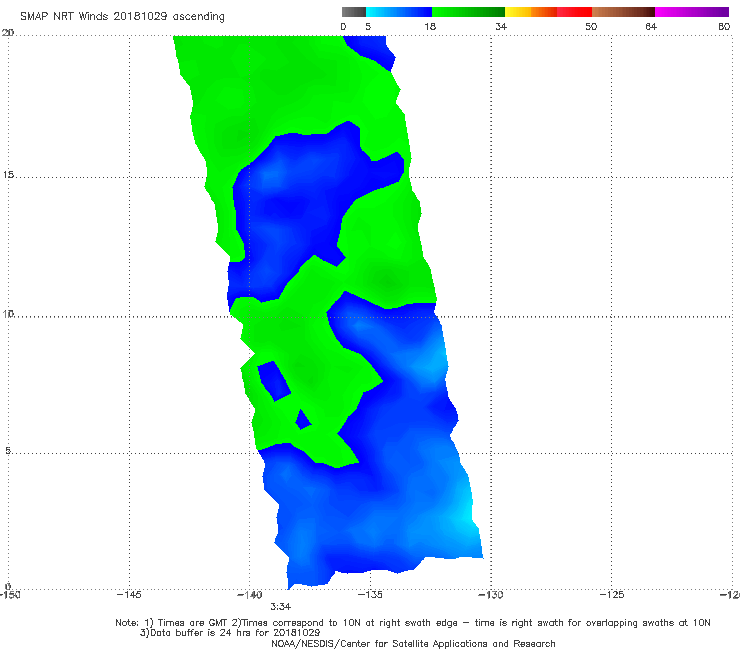
Task: Select the green segment of the colorbar
Action: tap(468, 12)
